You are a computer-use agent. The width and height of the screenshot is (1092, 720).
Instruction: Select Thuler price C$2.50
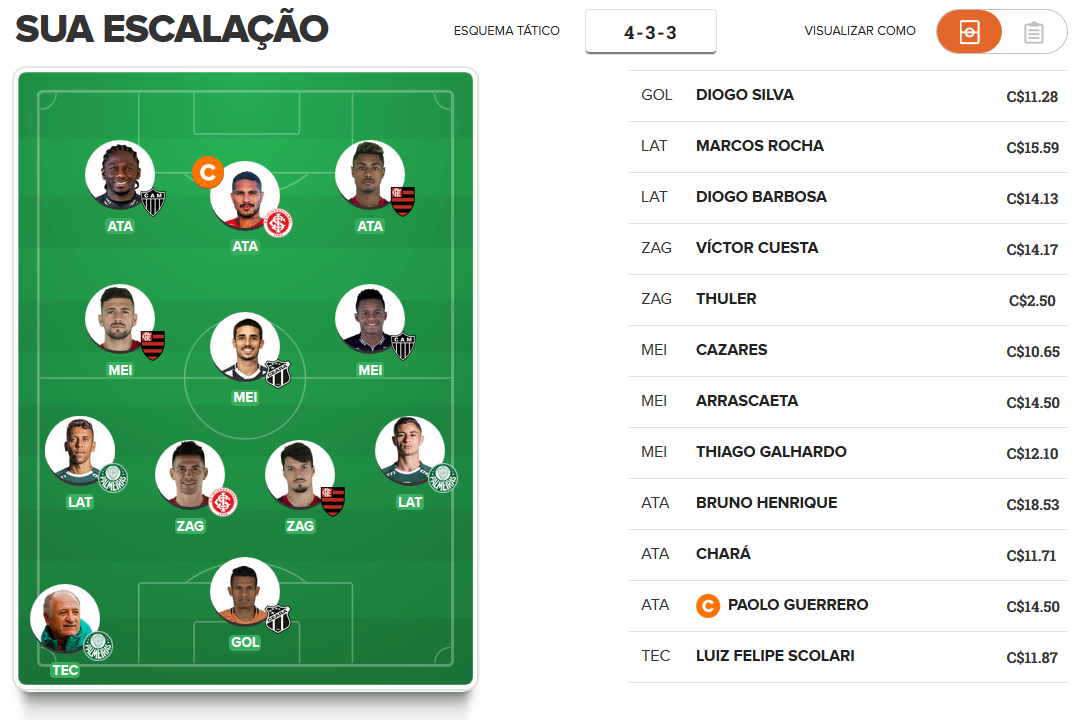pos(1032,301)
